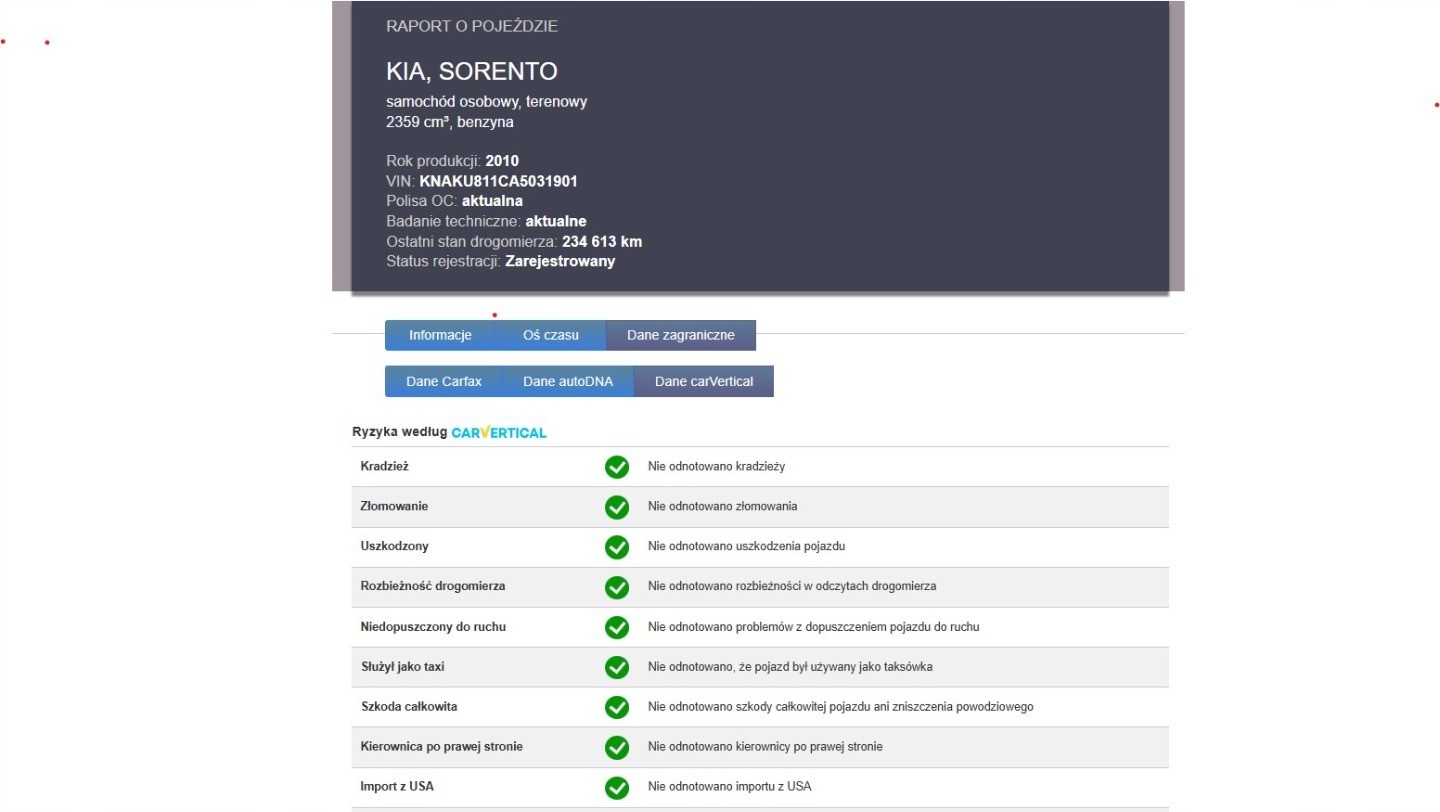Click the Kradzież row label
1440x812 pixels.
click(x=385, y=466)
